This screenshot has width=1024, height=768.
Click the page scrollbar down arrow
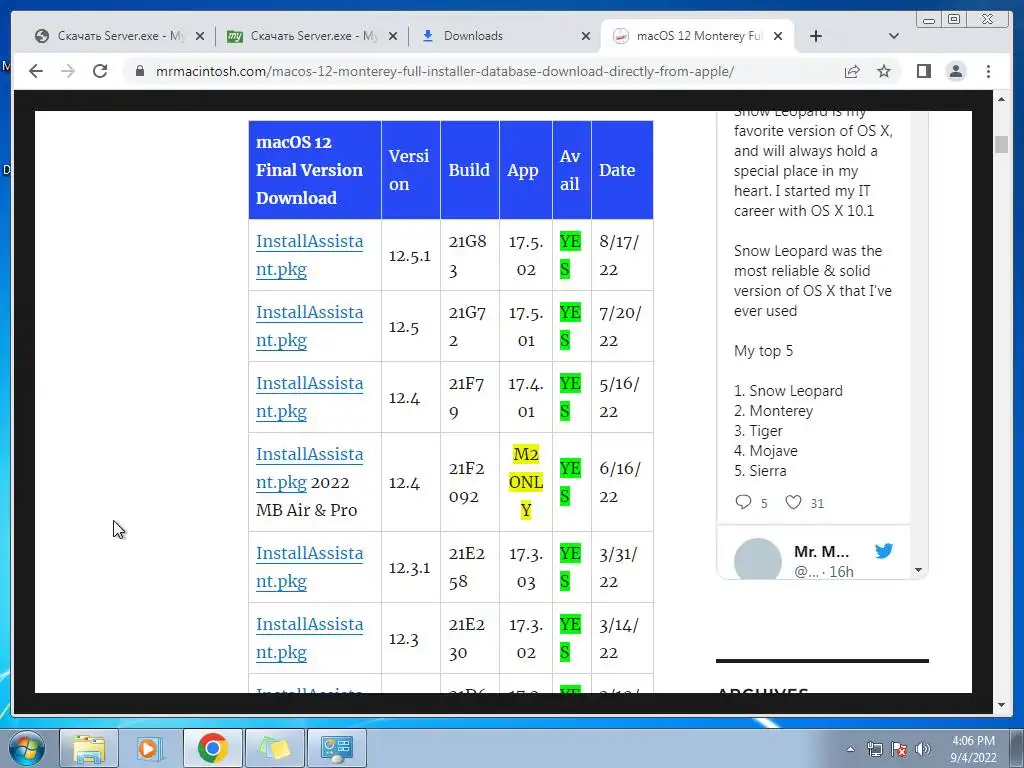tap(1002, 705)
